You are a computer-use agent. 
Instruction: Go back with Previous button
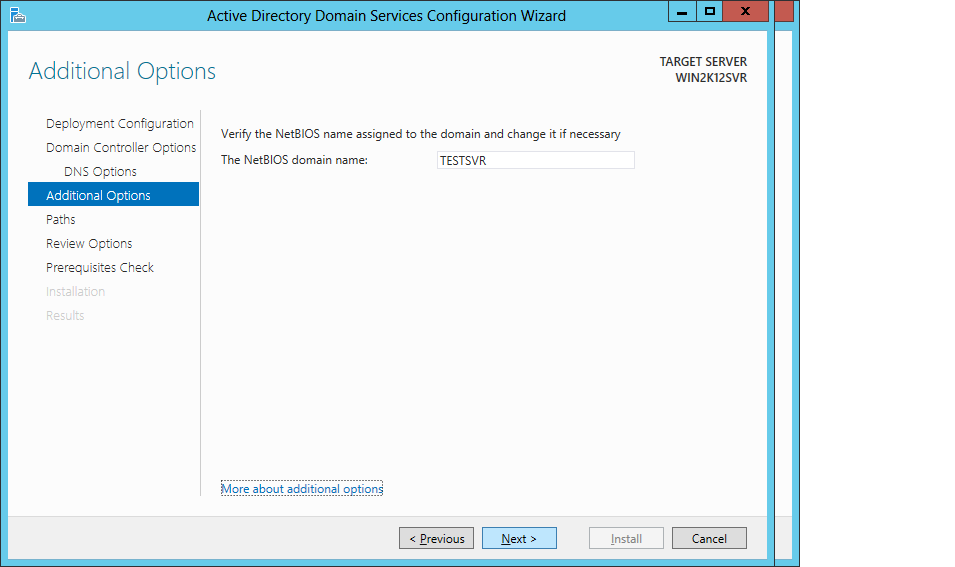coord(436,538)
